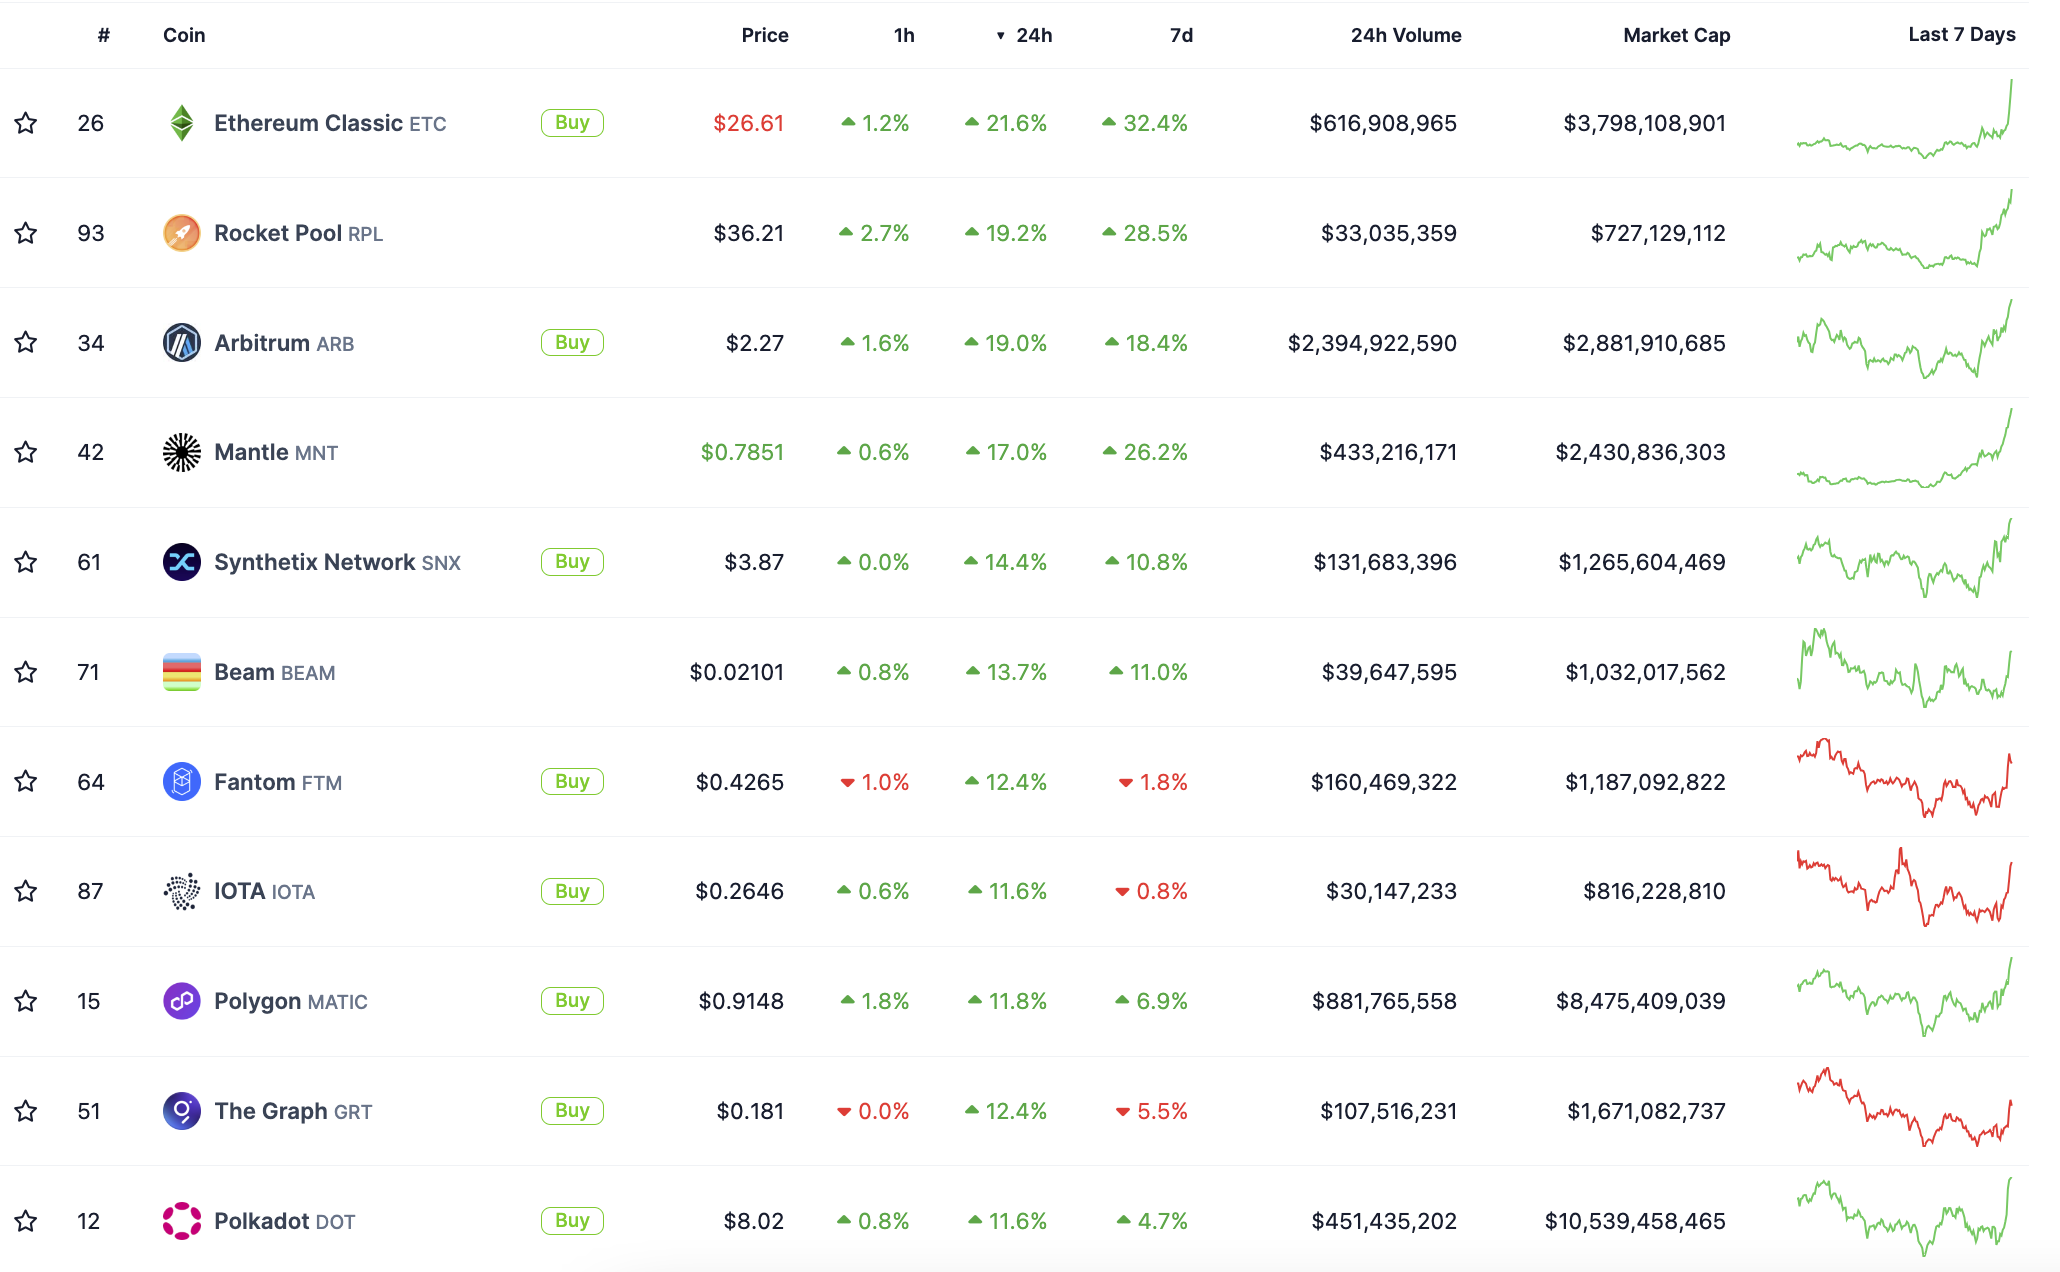Favorite Ethereum Classic with the star
This screenshot has width=2060, height=1272.
point(26,123)
